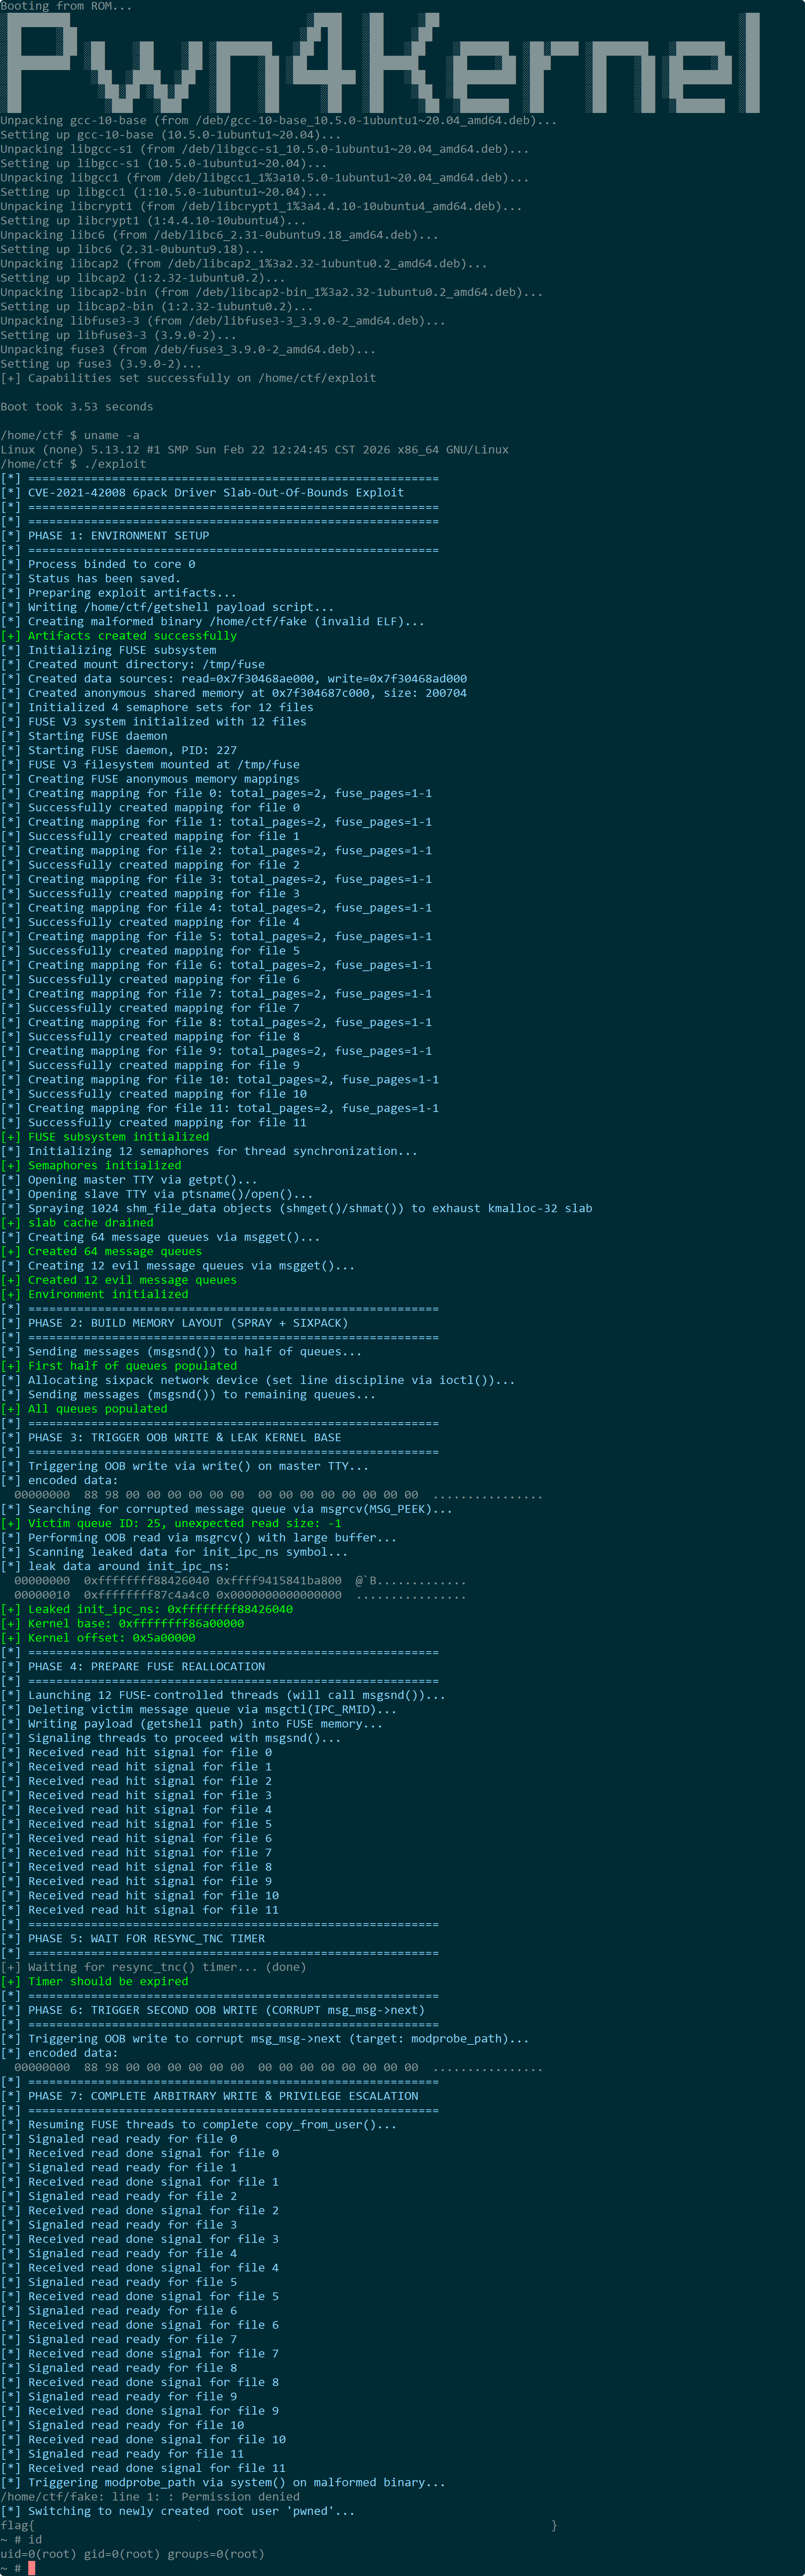Click 'First half of queues populated' line

pyautogui.click(x=118, y=1366)
